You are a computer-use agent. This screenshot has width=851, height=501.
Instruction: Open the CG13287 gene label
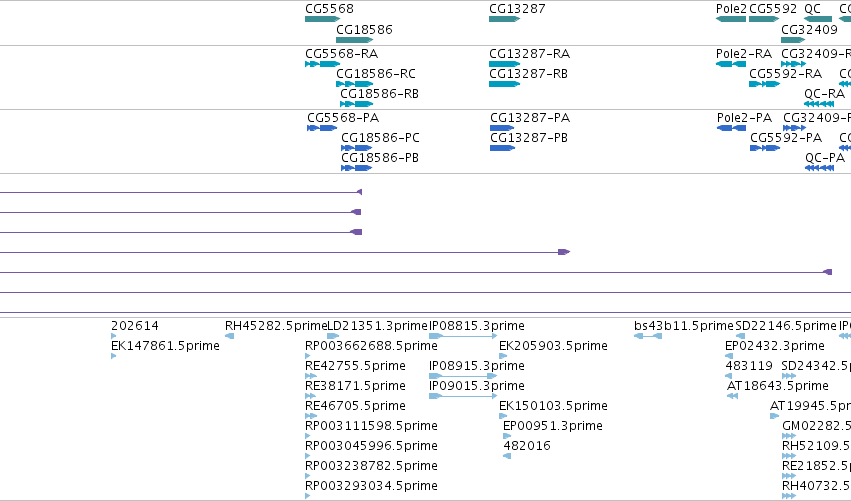(x=517, y=9)
